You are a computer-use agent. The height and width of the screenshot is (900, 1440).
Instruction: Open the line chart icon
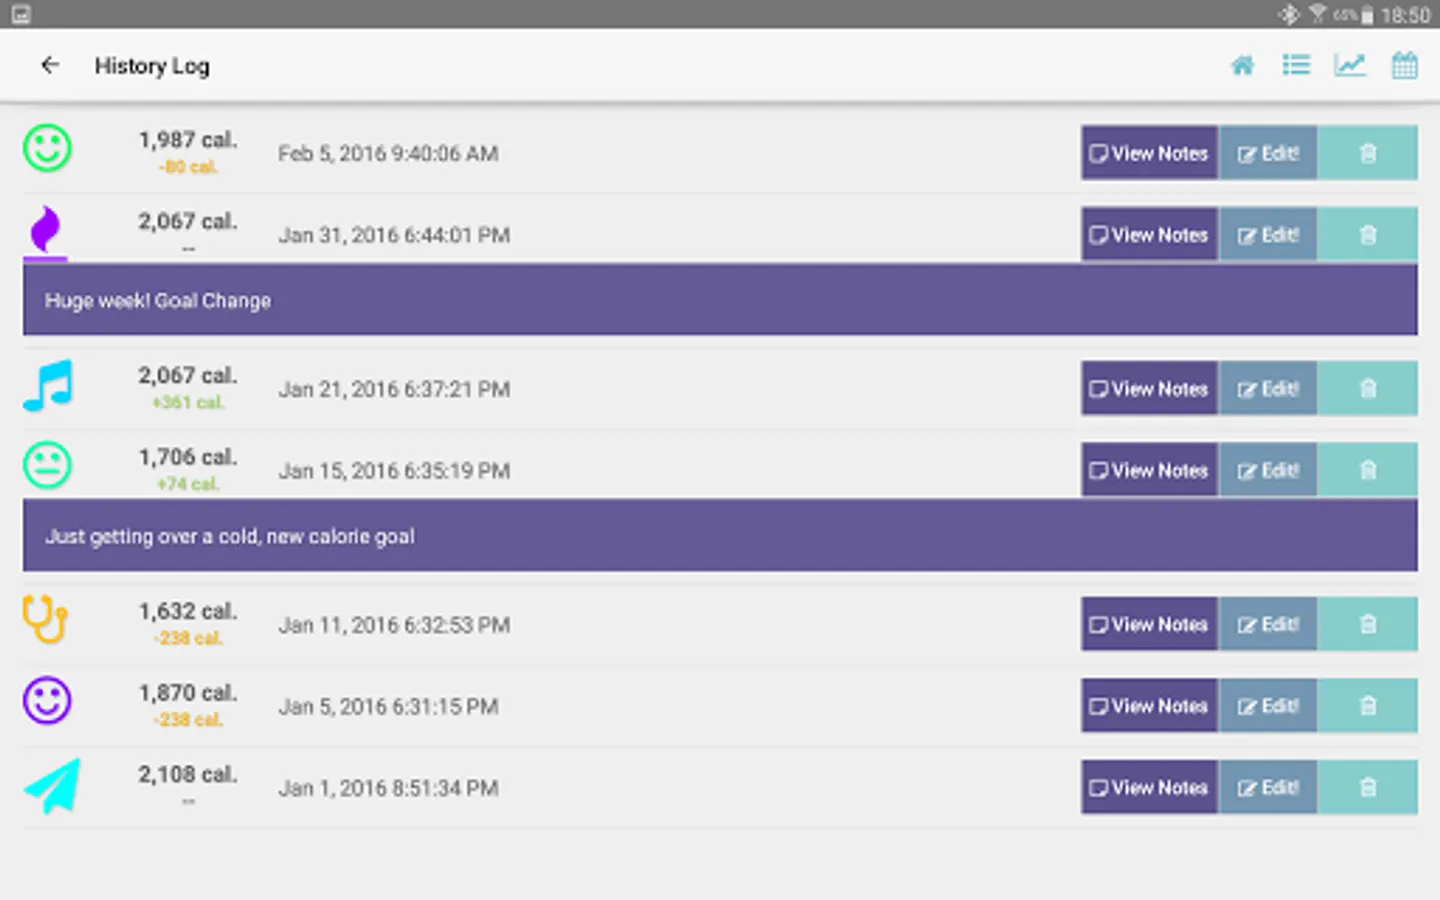click(x=1350, y=66)
